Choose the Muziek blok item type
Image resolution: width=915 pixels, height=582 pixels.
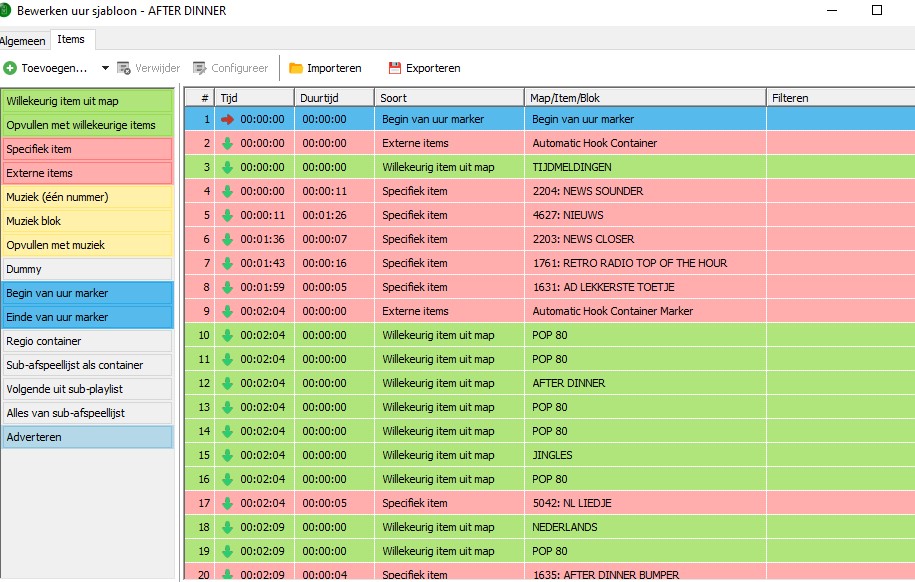pyautogui.click(x=88, y=221)
